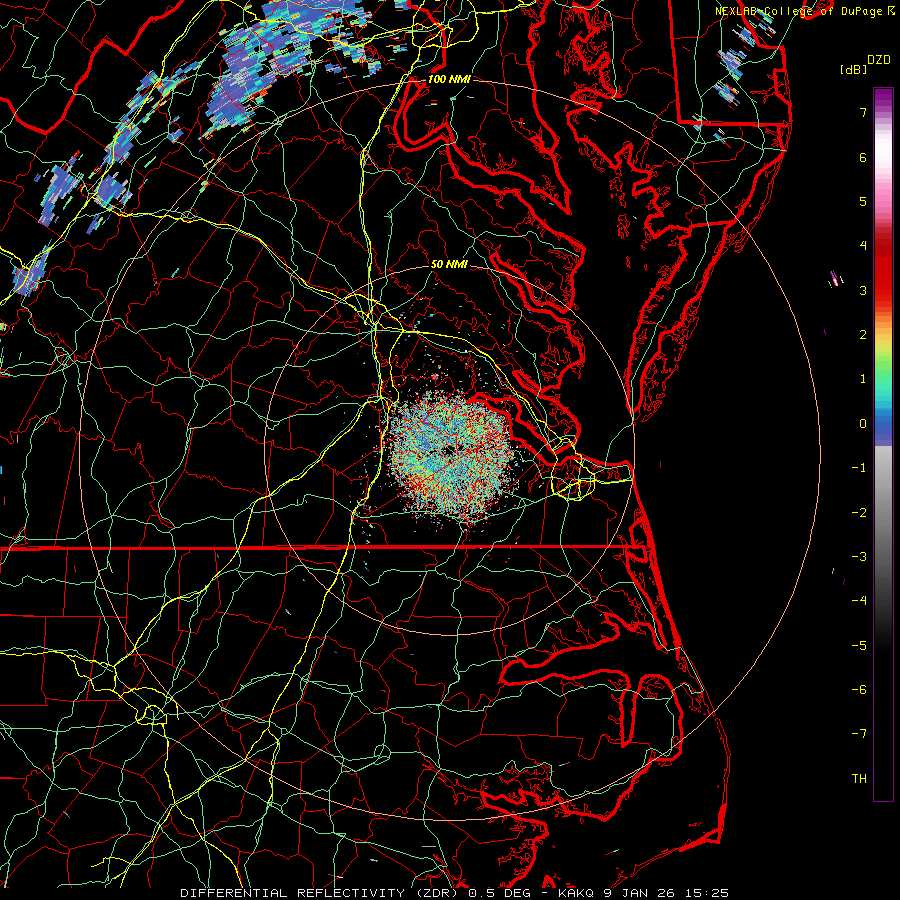Select the "-5" scale value
Viewport: 900px width, 900px height.
pos(859,646)
